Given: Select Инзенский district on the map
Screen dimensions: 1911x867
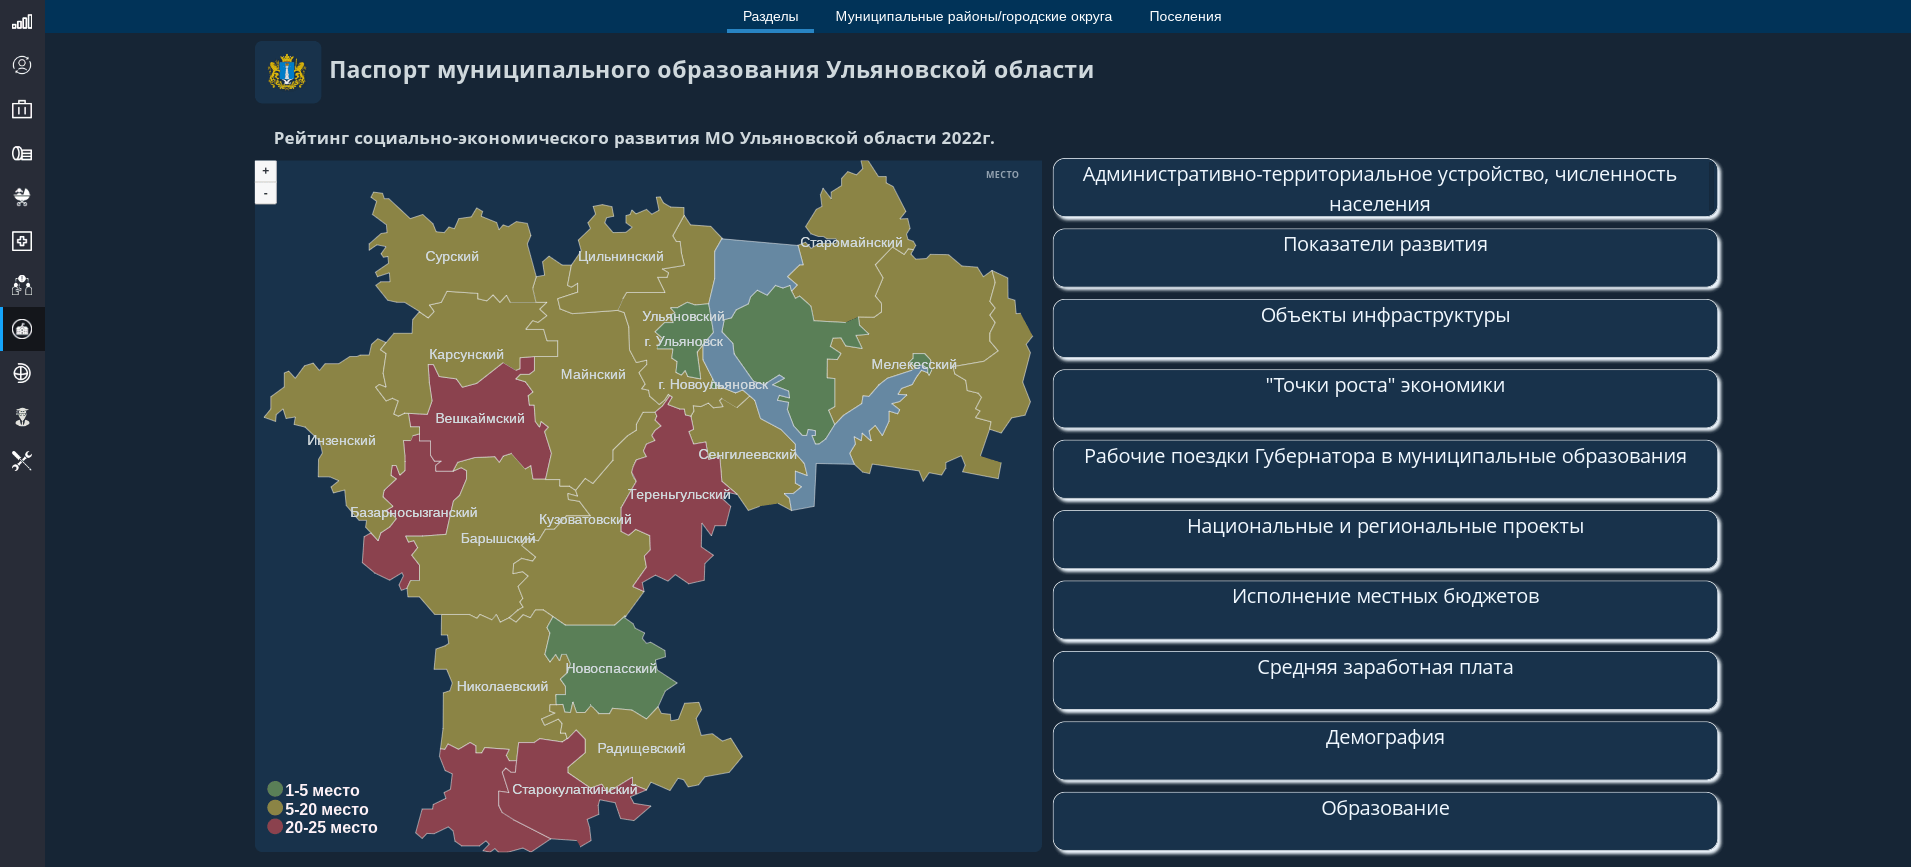Looking at the screenshot, I should coord(341,440).
